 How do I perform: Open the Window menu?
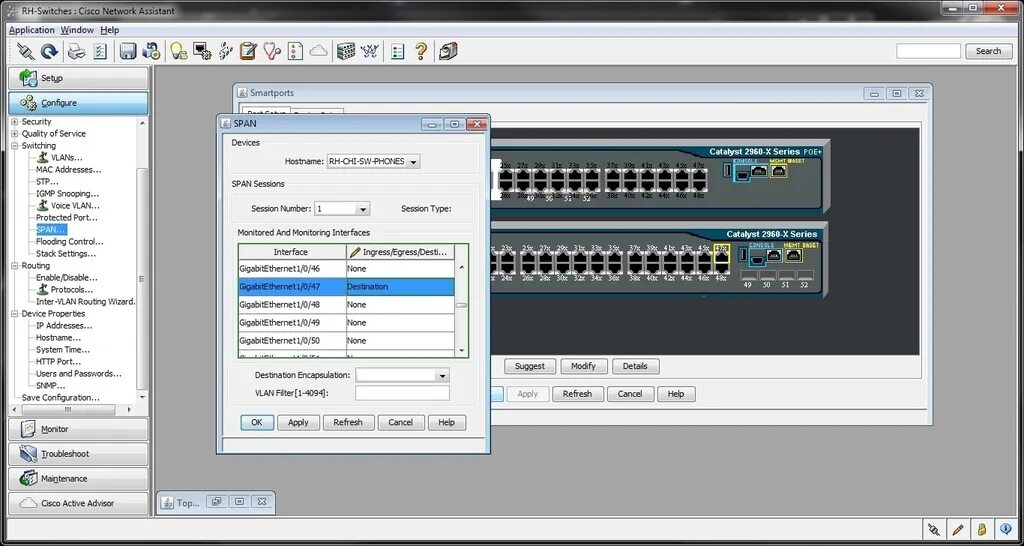coord(77,30)
